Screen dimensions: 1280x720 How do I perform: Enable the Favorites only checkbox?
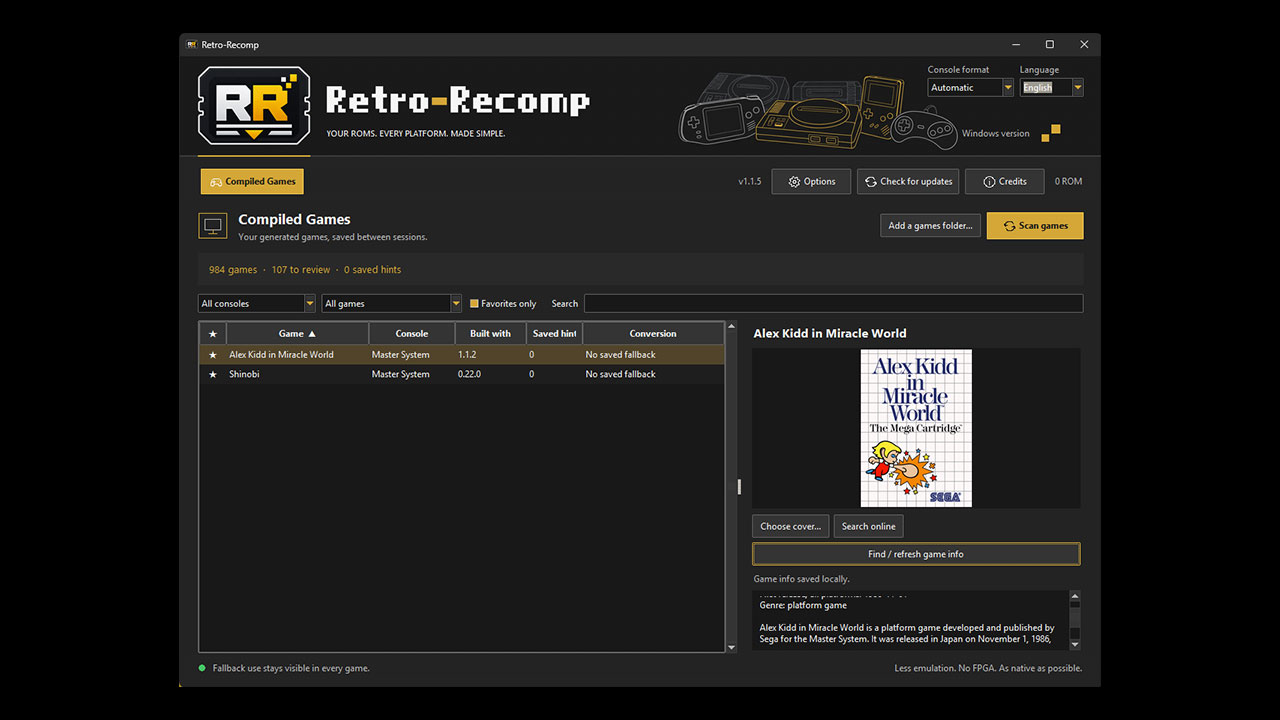(x=474, y=304)
